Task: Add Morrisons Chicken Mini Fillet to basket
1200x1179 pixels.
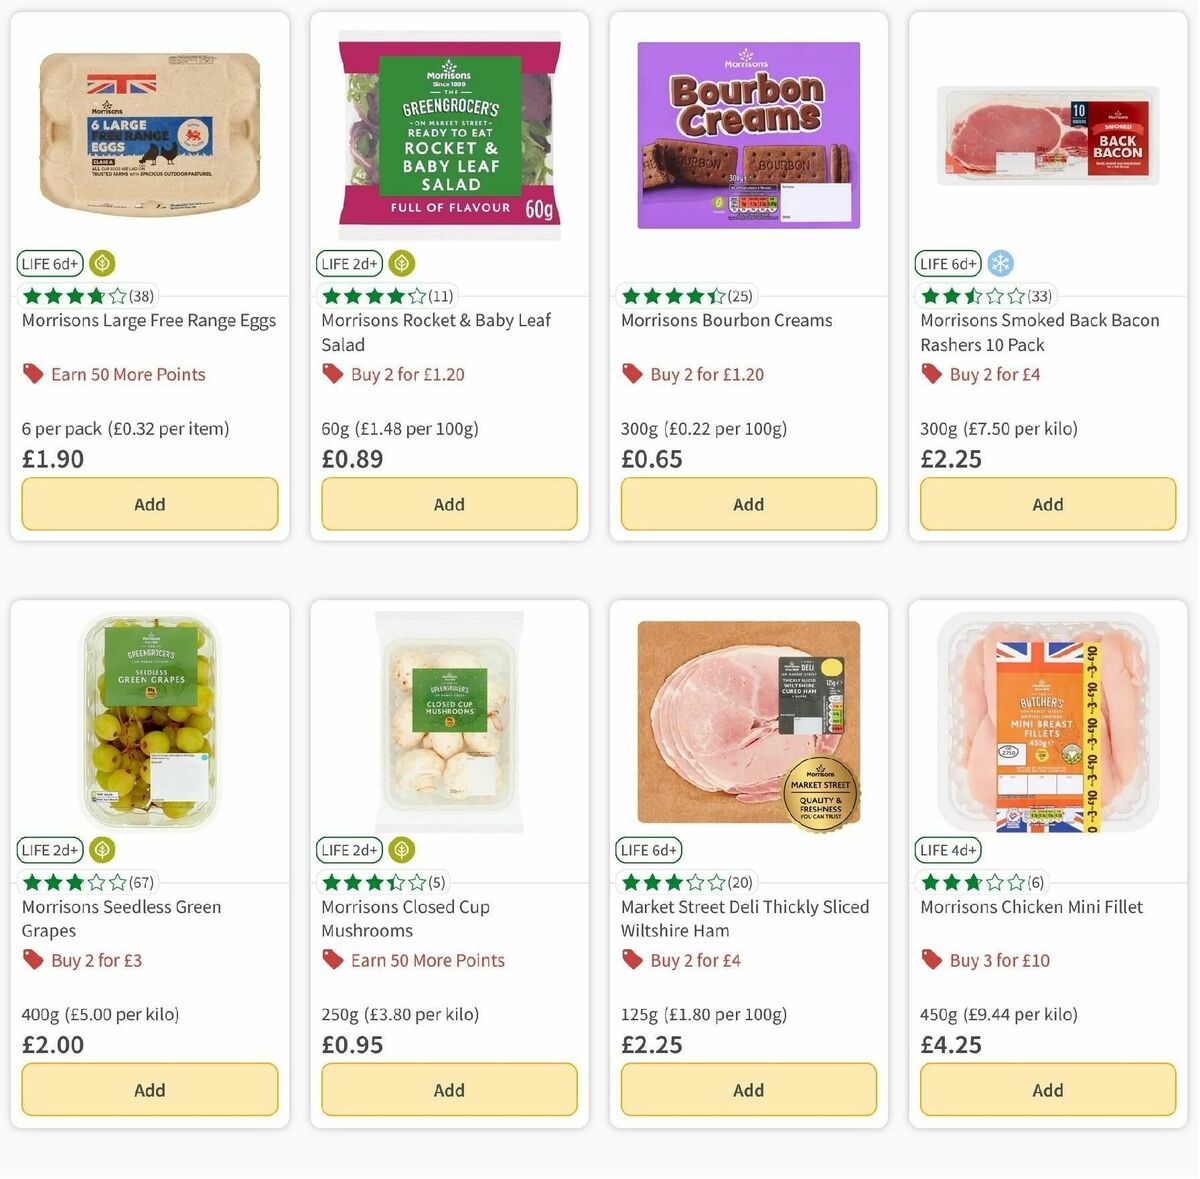Action: (1046, 1090)
